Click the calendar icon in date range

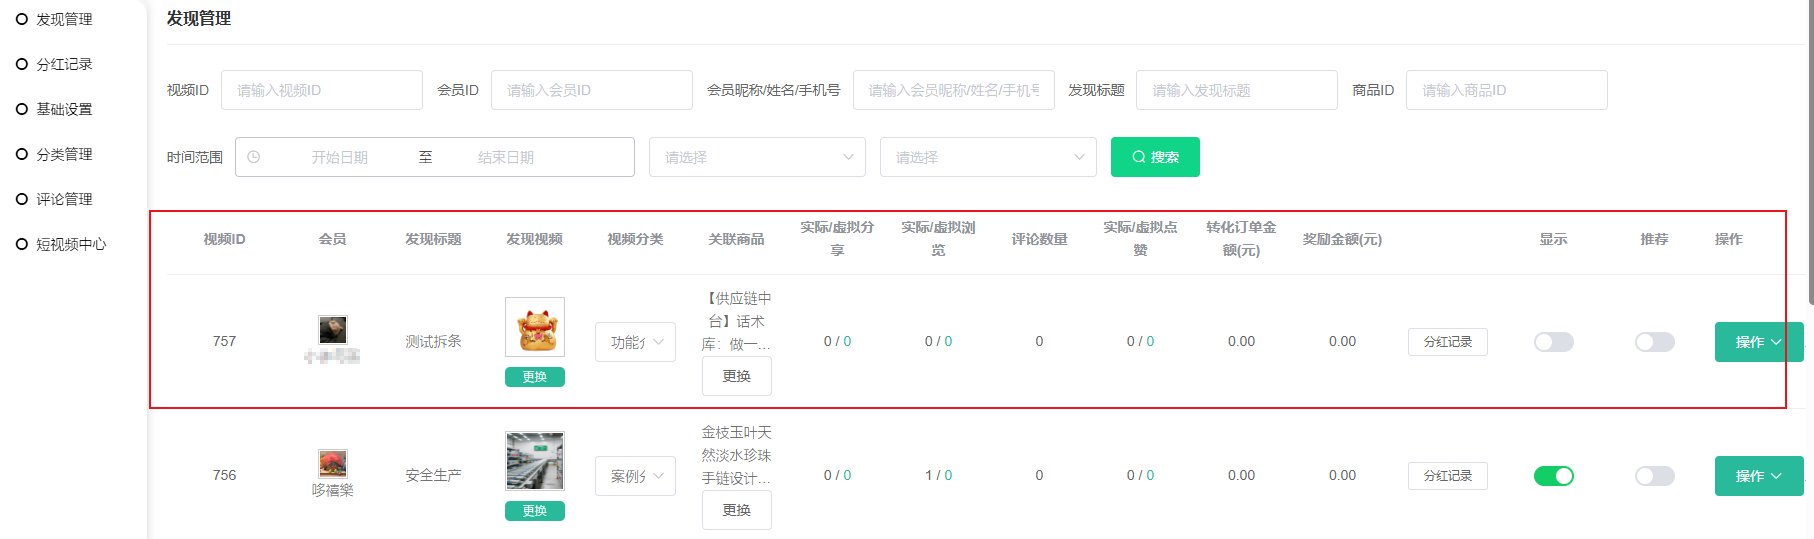coord(254,157)
